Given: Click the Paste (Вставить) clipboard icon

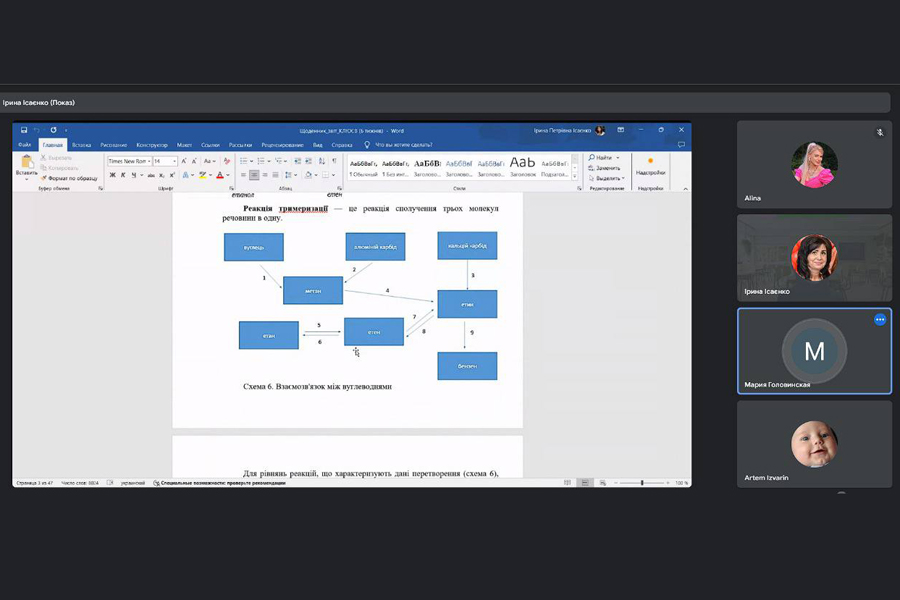Looking at the screenshot, I should 27,163.
